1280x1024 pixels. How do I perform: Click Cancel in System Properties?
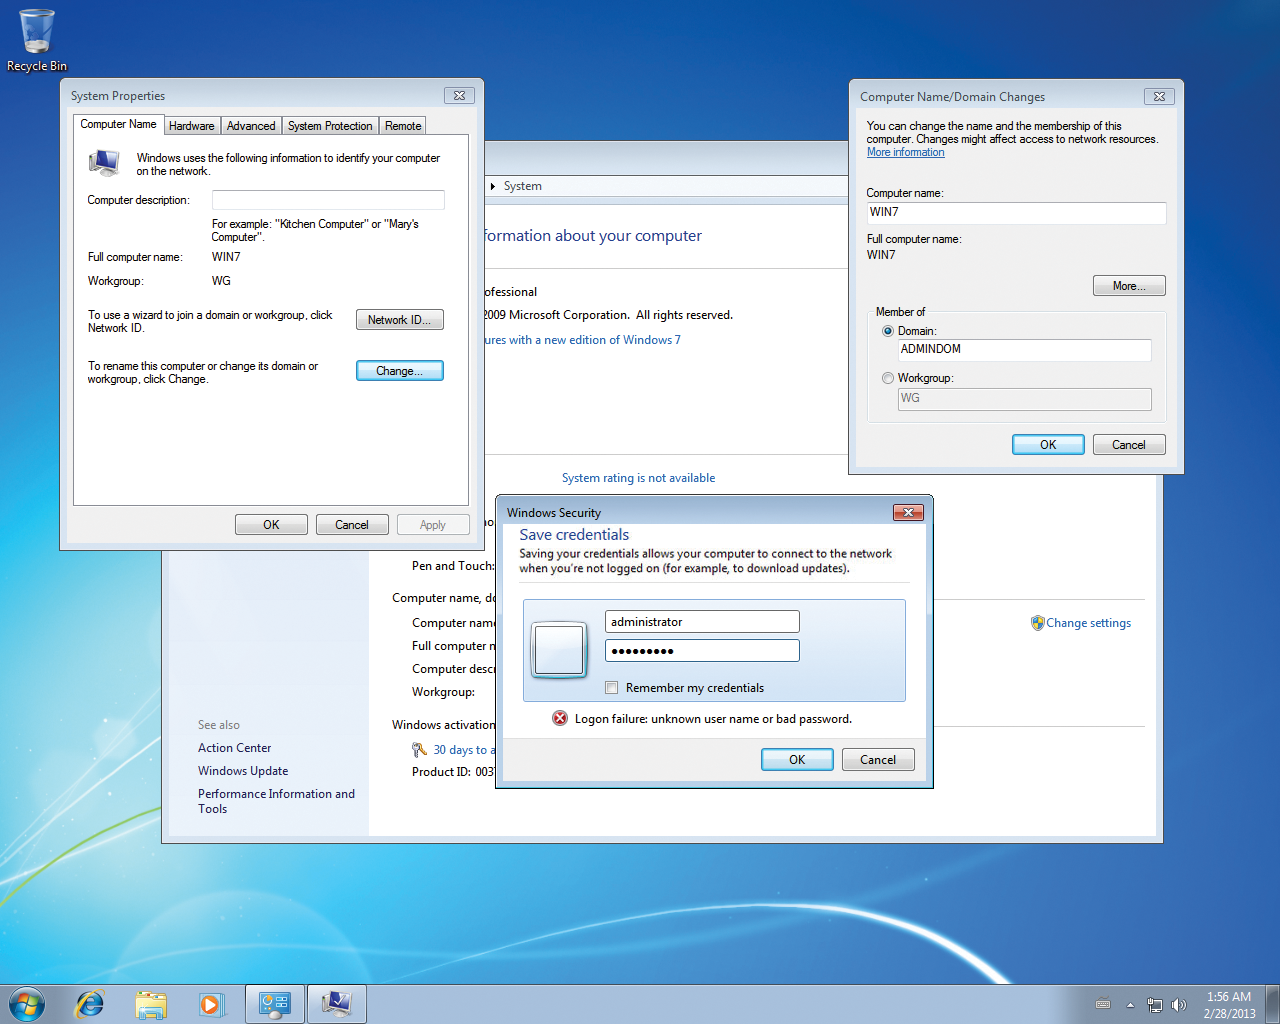point(352,525)
